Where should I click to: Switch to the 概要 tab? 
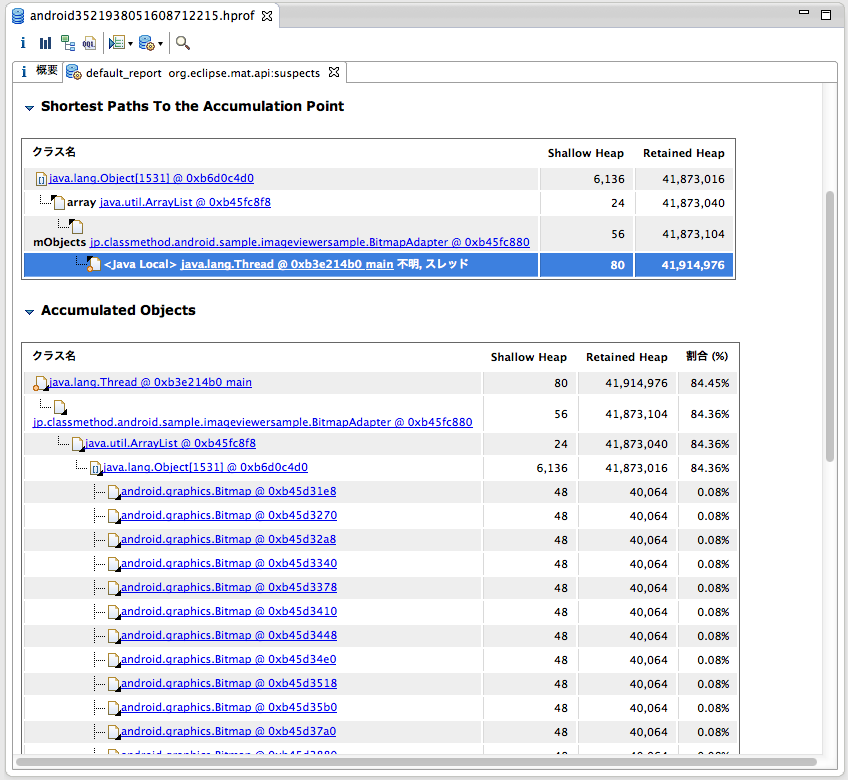40,72
